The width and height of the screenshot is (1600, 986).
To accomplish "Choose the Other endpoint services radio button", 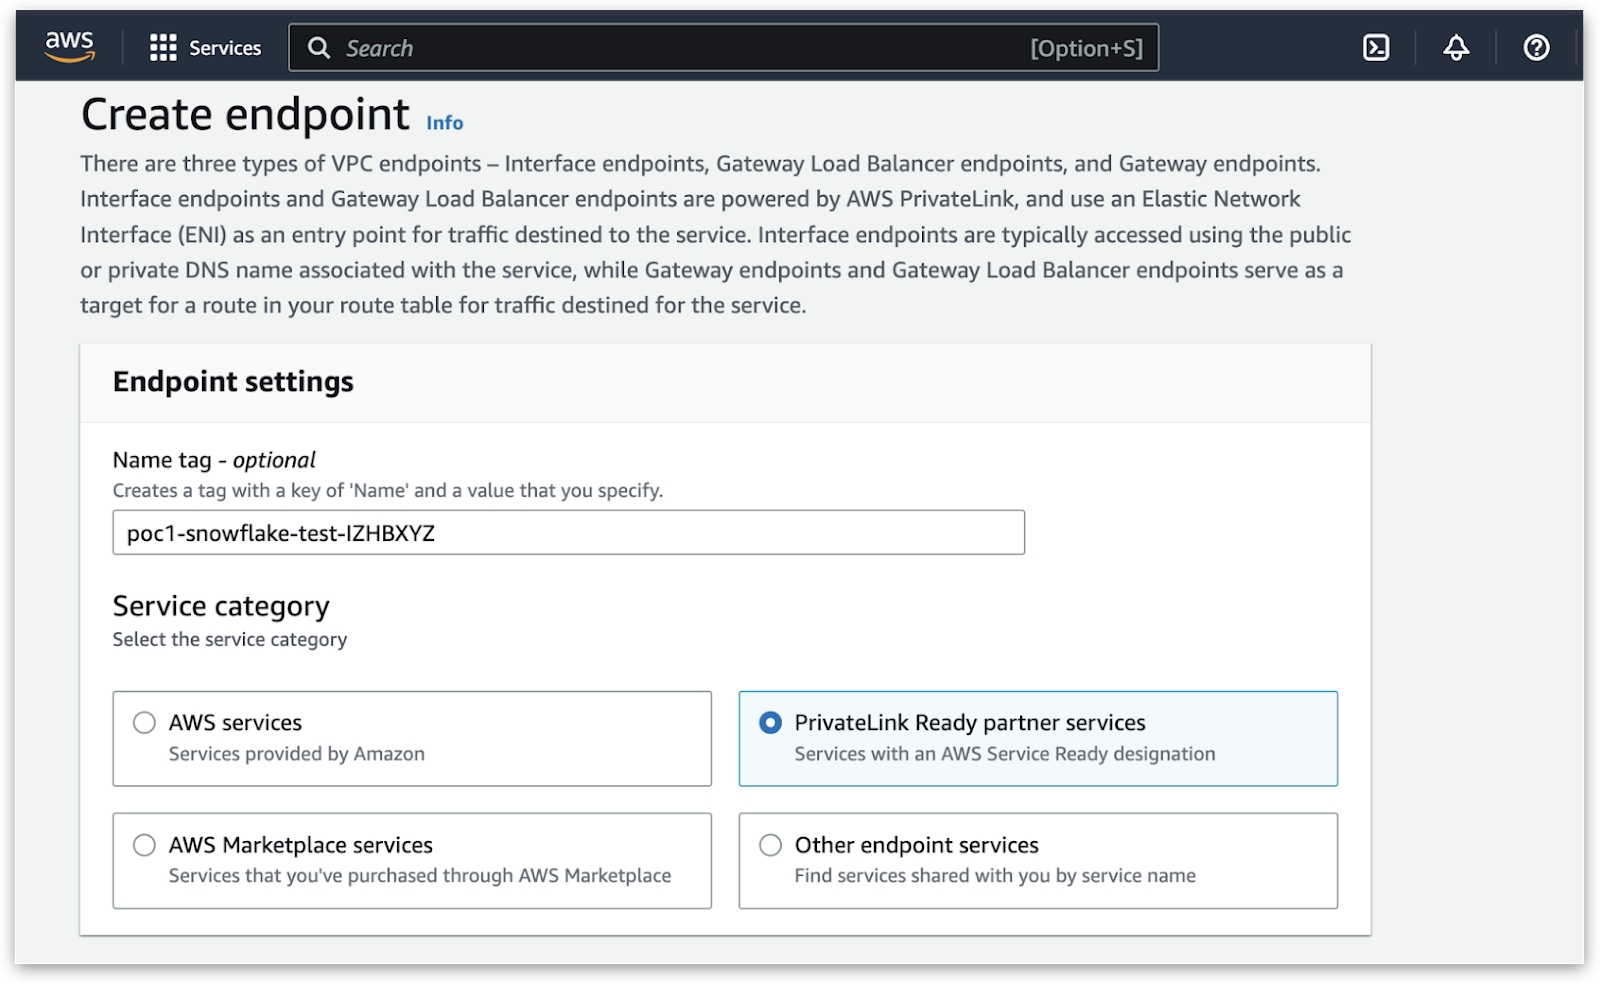I will tap(770, 846).
